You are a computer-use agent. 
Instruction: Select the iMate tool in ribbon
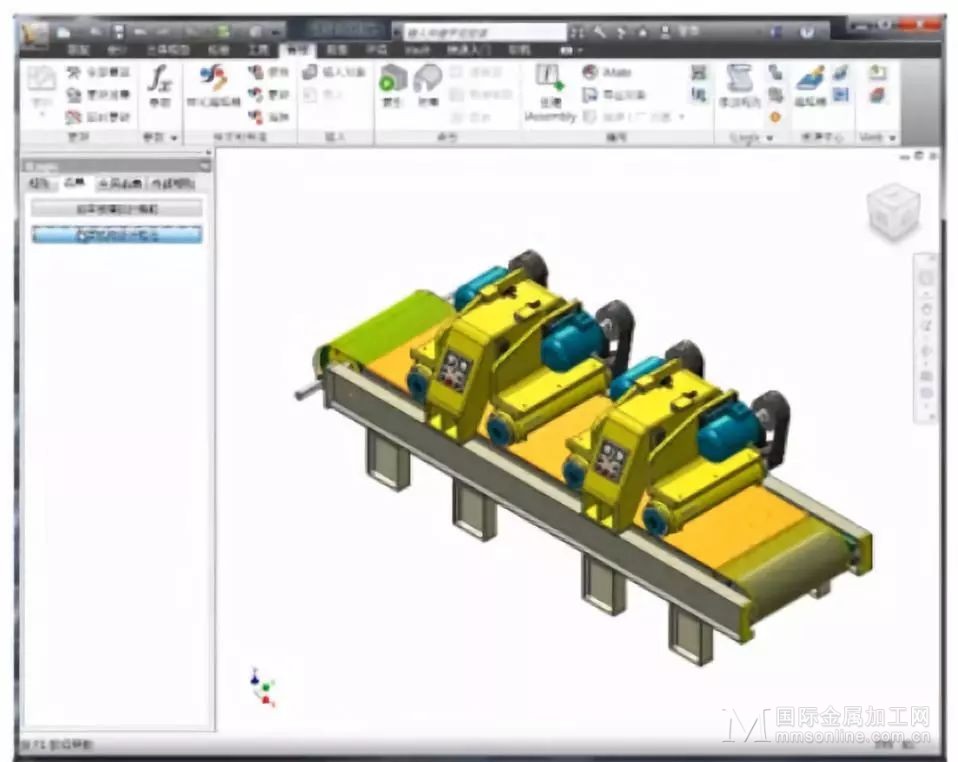pos(607,72)
